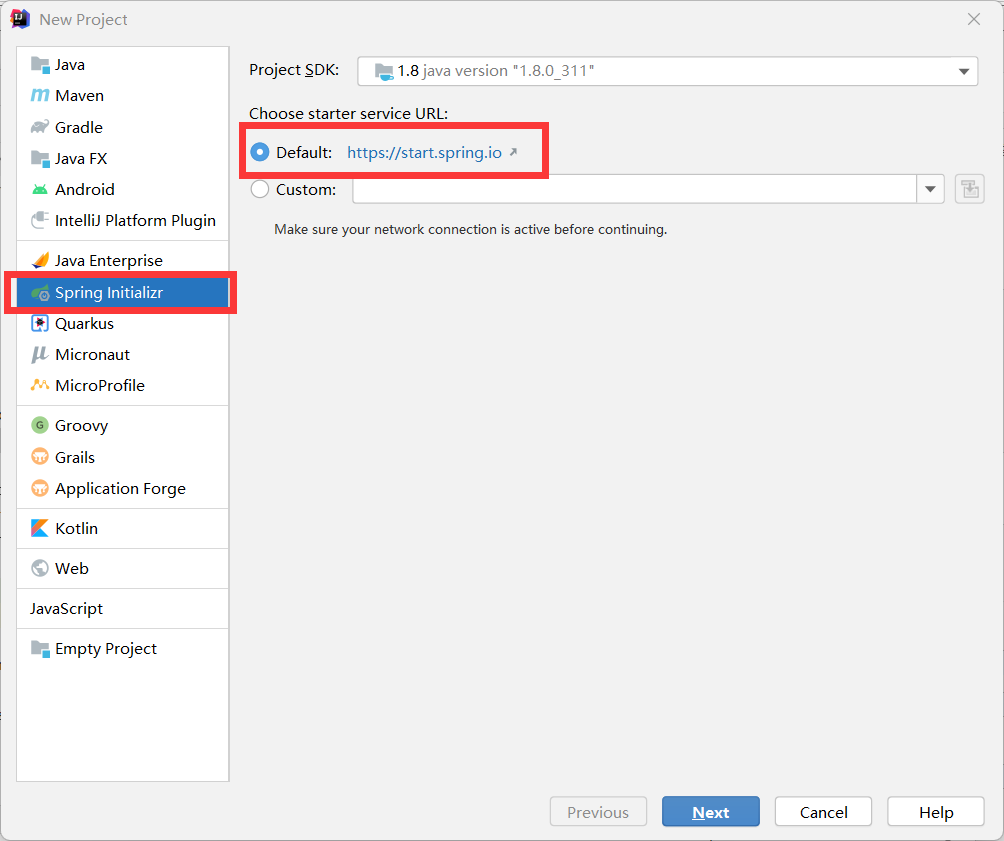Choose Grails from the list
This screenshot has height=841, width=1004.
tap(123, 457)
